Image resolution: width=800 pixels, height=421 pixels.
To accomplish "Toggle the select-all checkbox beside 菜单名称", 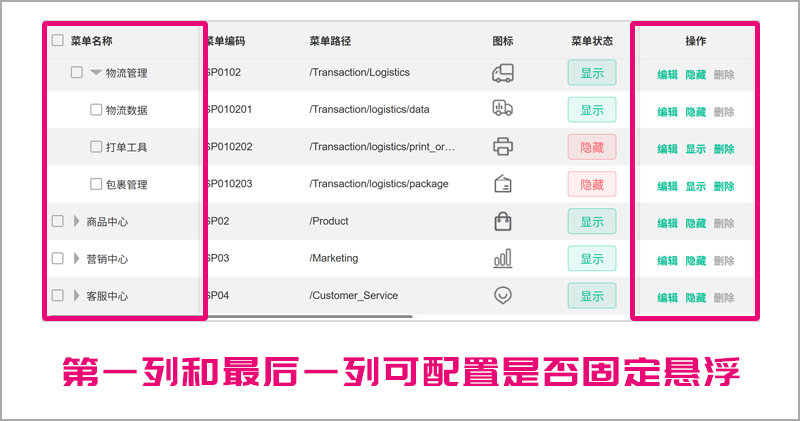I will pyautogui.click(x=58, y=40).
